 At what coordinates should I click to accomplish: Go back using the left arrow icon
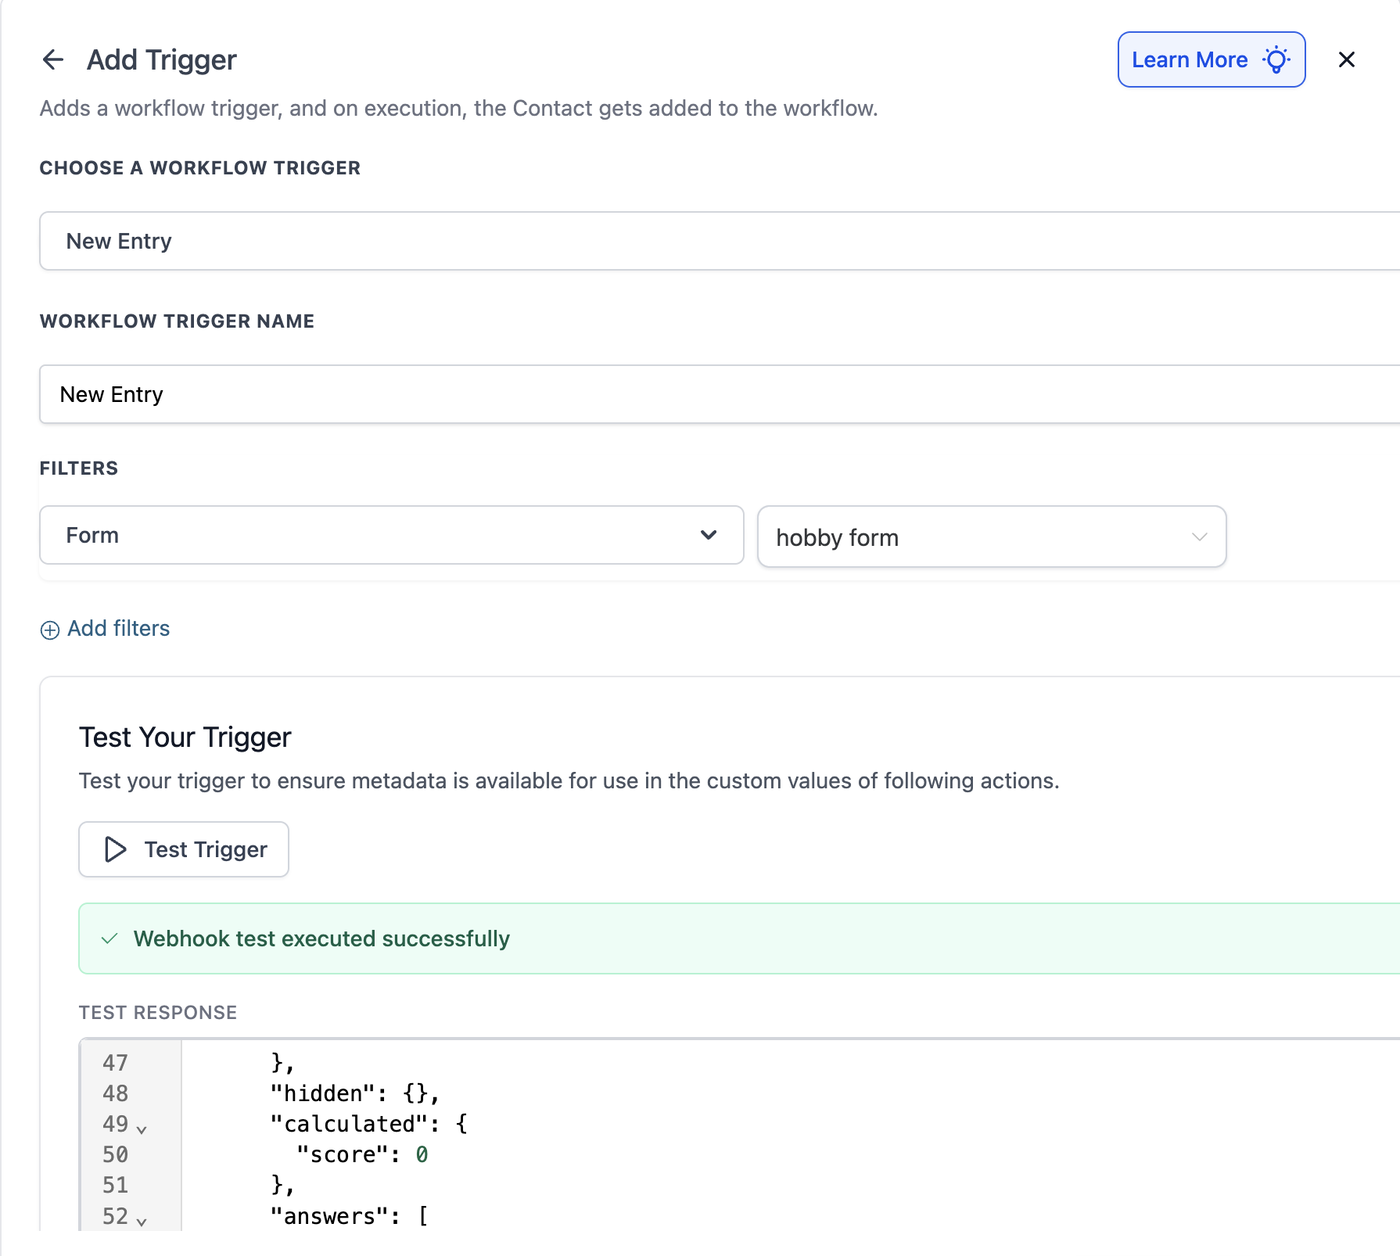click(53, 60)
